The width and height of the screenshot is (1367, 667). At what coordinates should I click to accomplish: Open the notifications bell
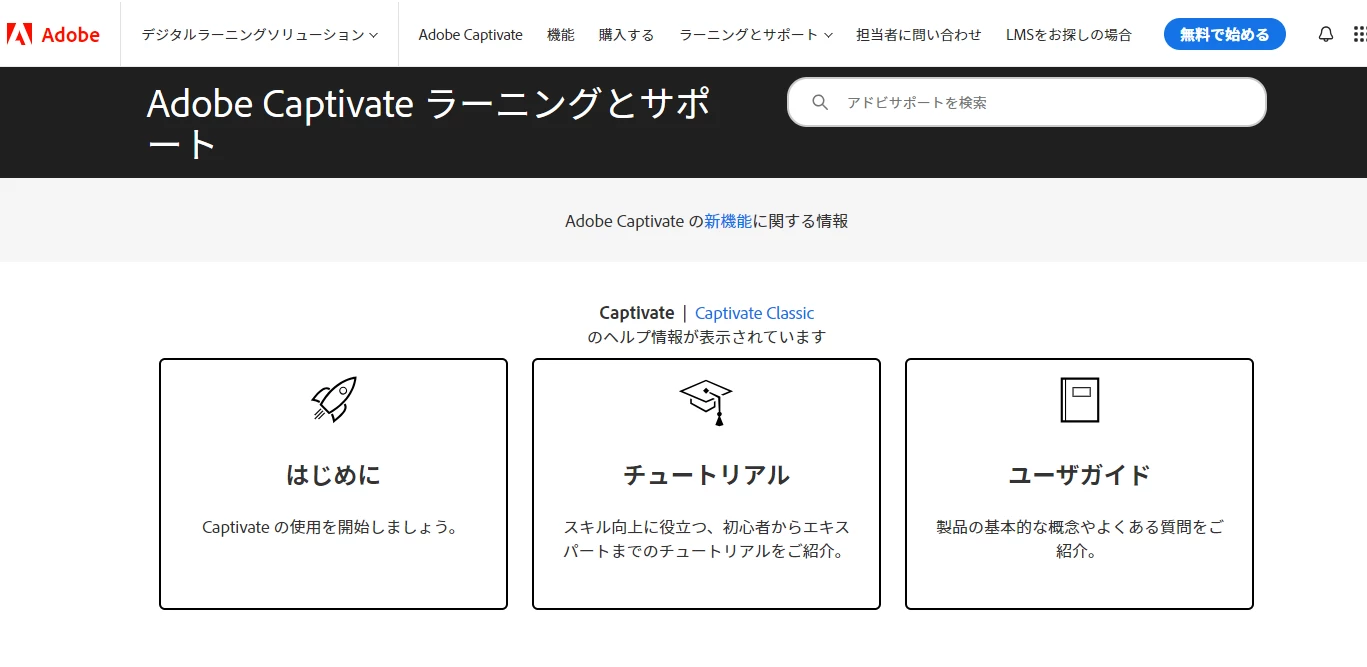1326,34
